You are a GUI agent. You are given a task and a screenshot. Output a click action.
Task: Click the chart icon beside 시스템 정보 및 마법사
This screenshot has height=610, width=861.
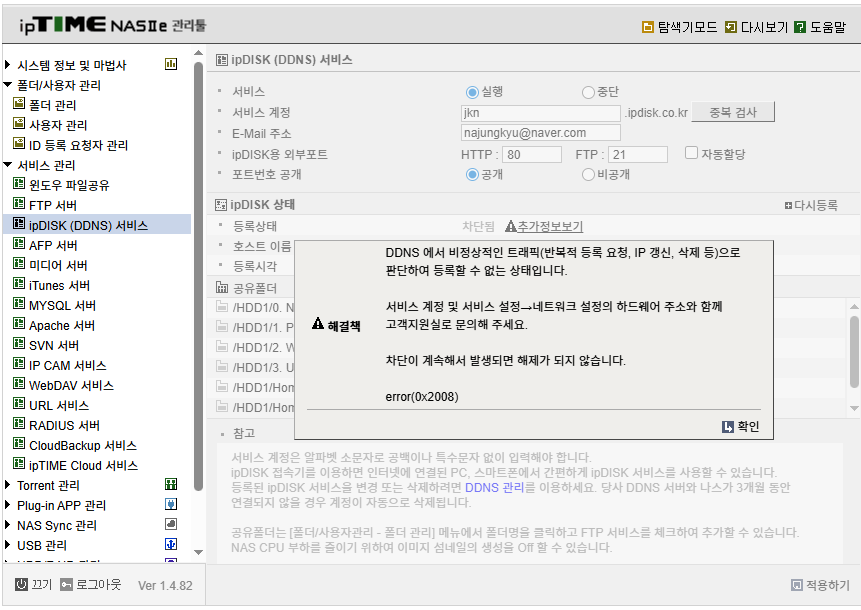[x=171, y=64]
